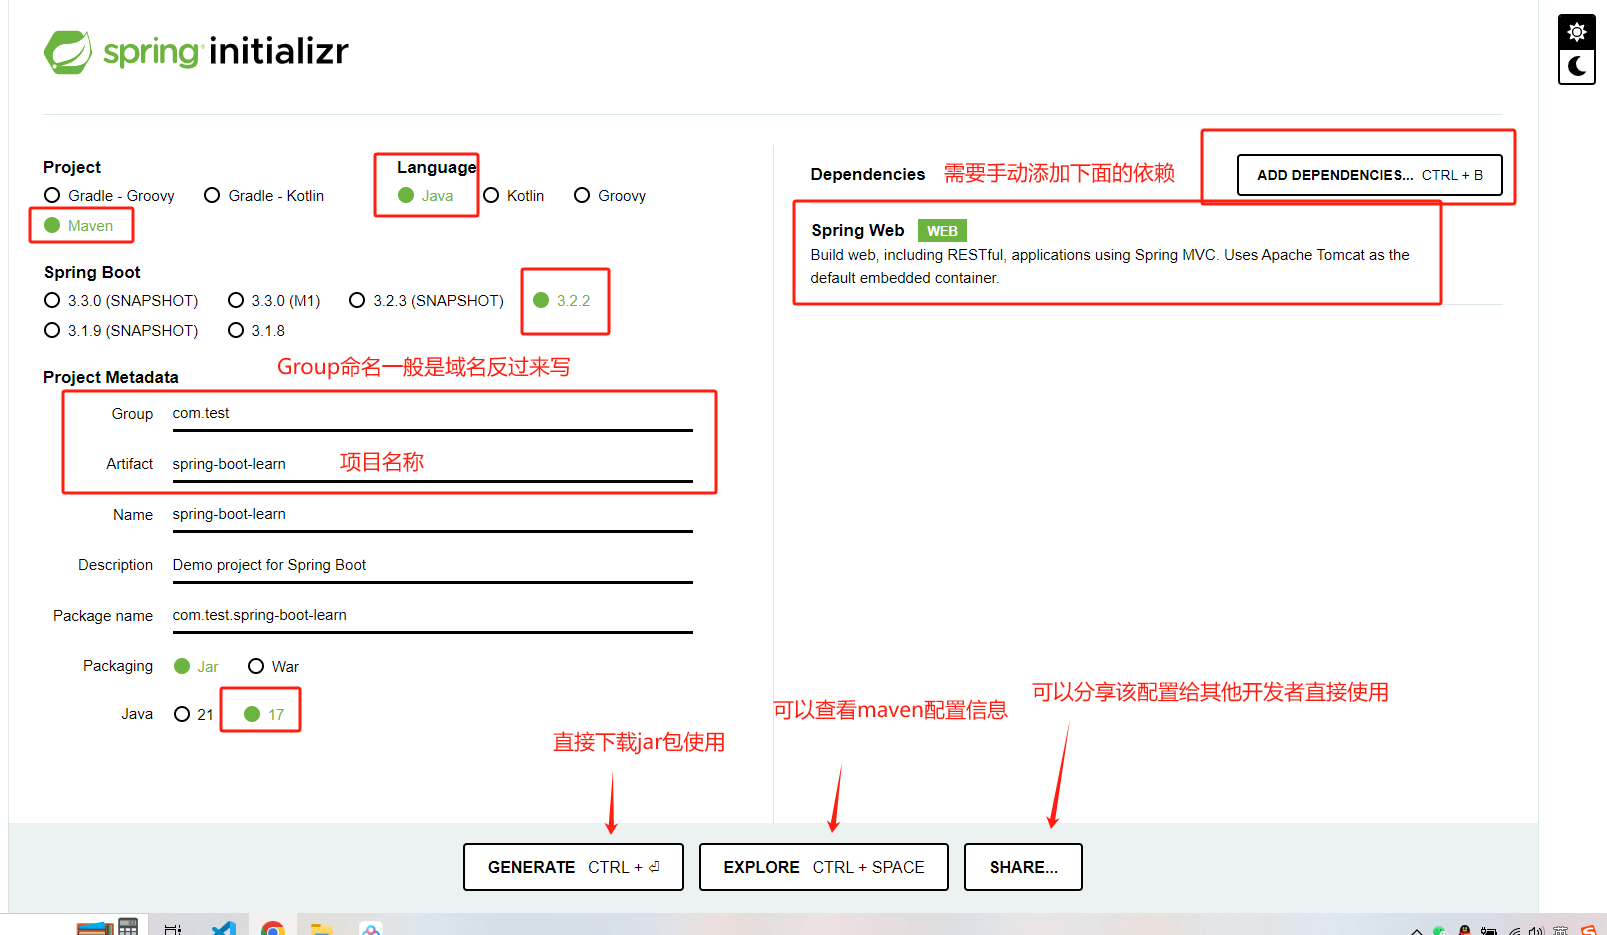Switch to light theme with sun icon
The image size is (1607, 935).
coord(1576,32)
